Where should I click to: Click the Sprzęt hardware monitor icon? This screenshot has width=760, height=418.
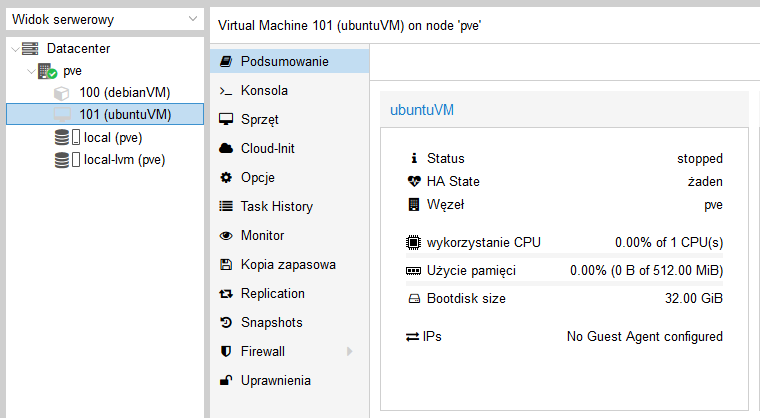point(225,119)
